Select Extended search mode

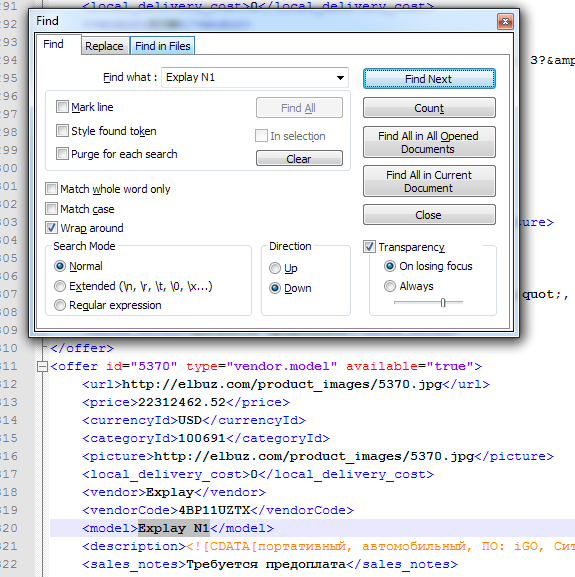(60, 286)
